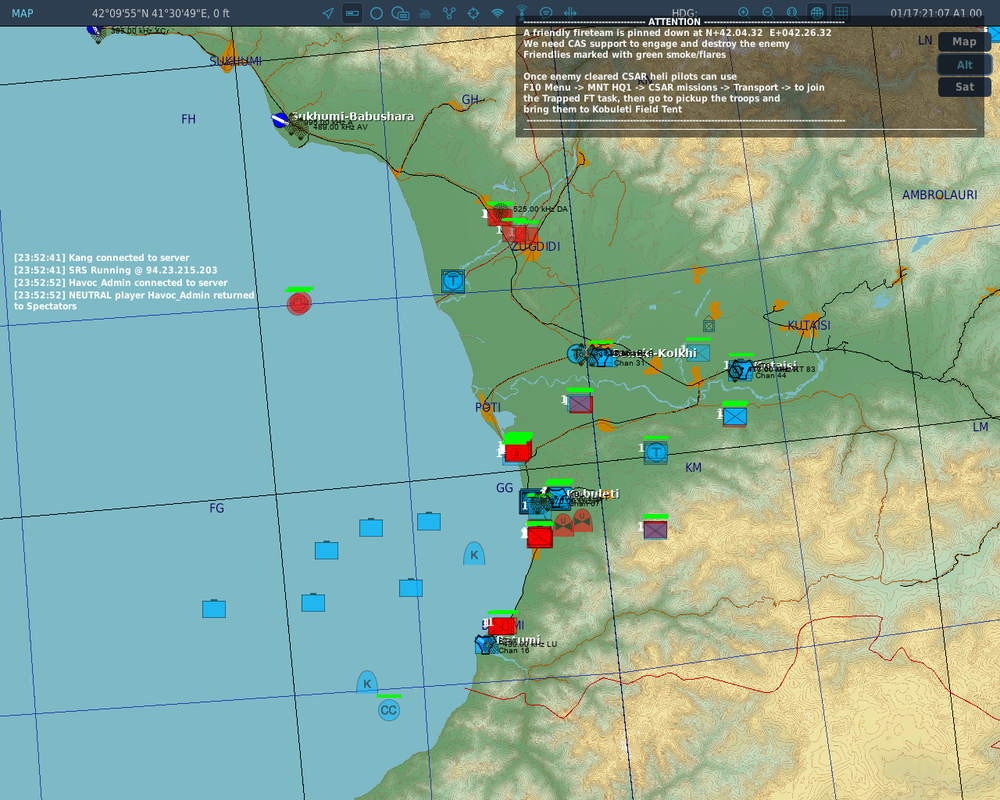Select purple crossed unit south of Senaki
1000x800 pixels.
pyautogui.click(x=580, y=403)
